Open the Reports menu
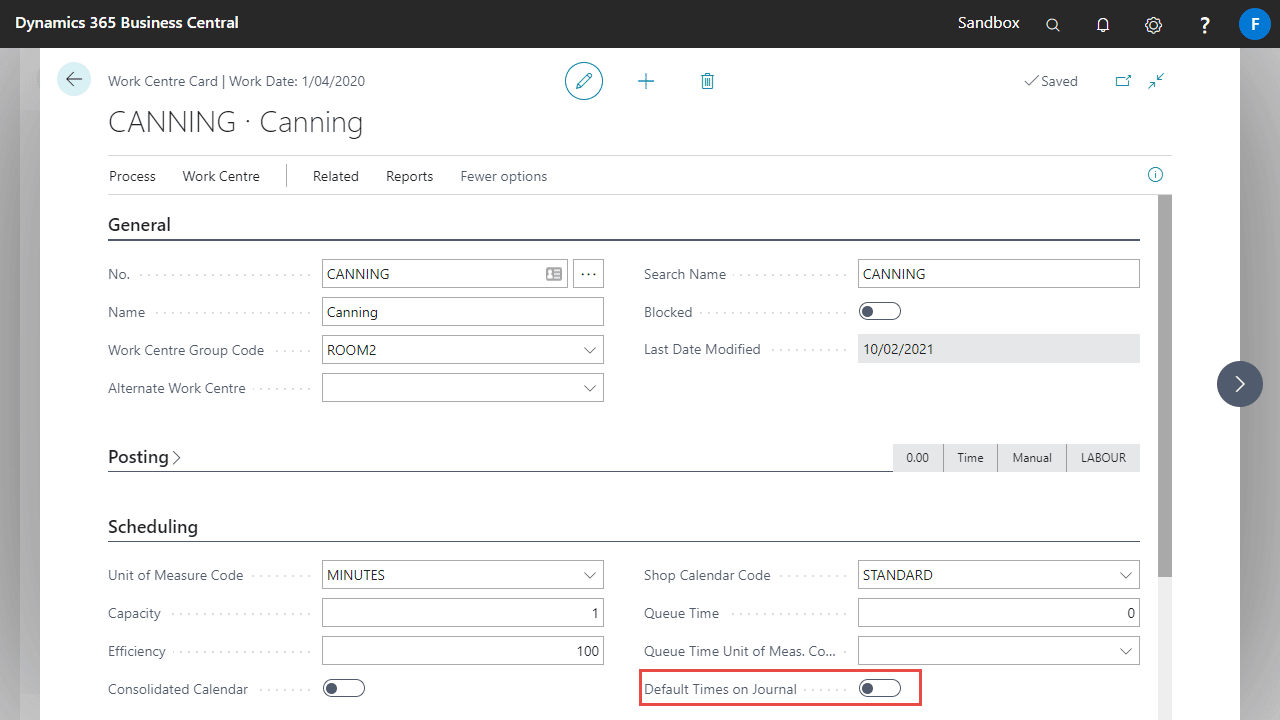This screenshot has width=1280, height=720. [x=409, y=176]
